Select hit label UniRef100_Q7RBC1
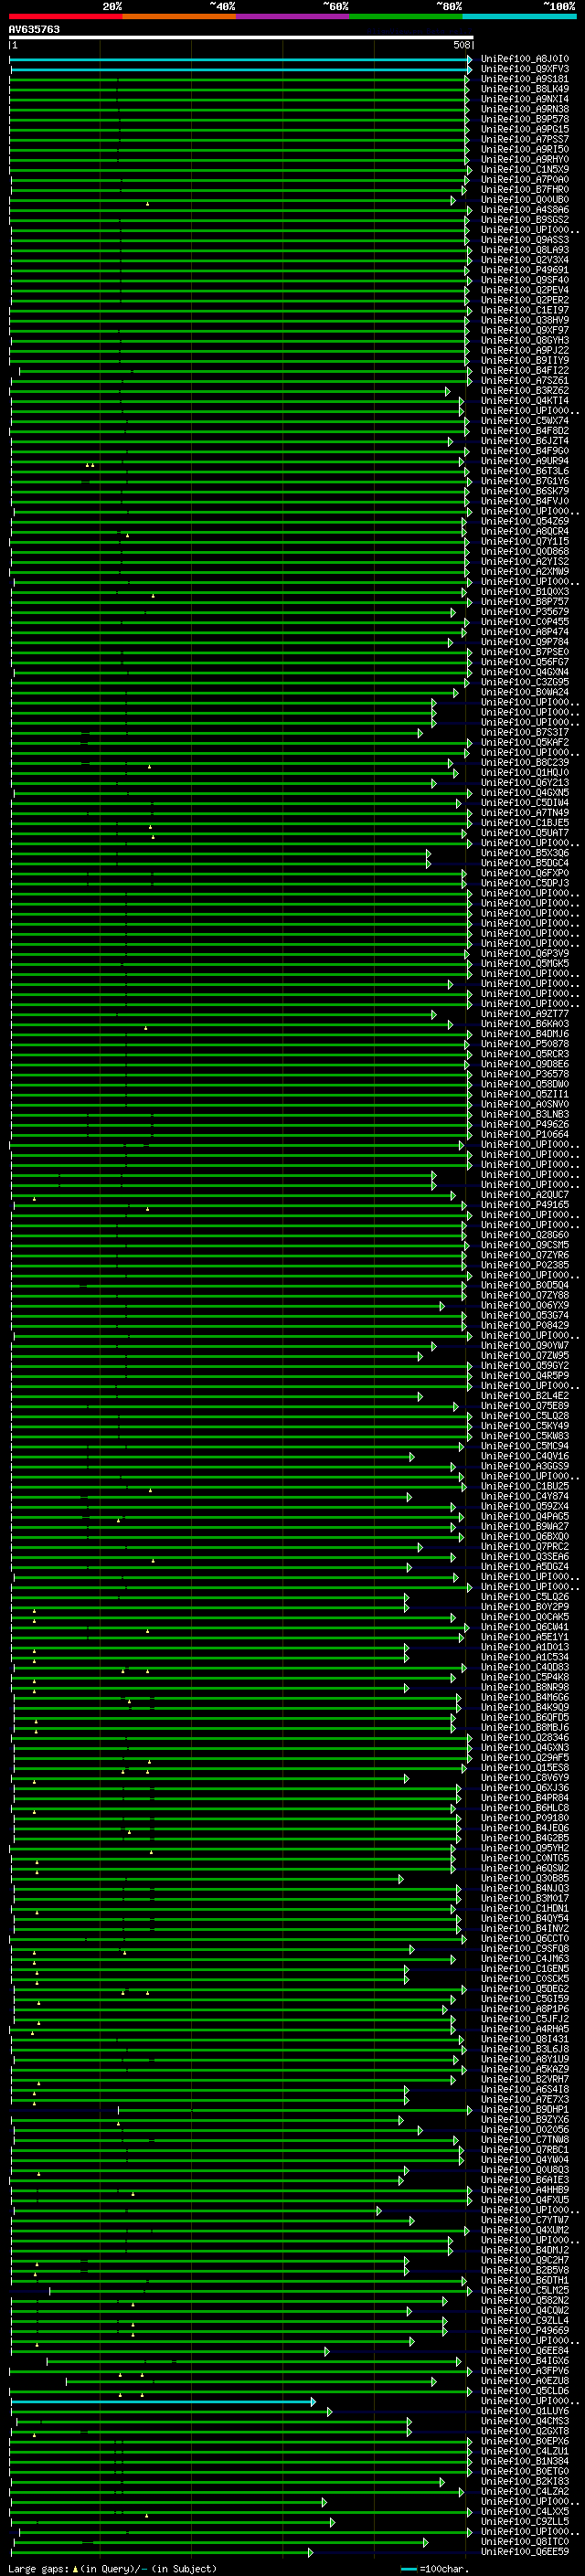Viewport: 585px width, 2576px height. click(525, 2150)
